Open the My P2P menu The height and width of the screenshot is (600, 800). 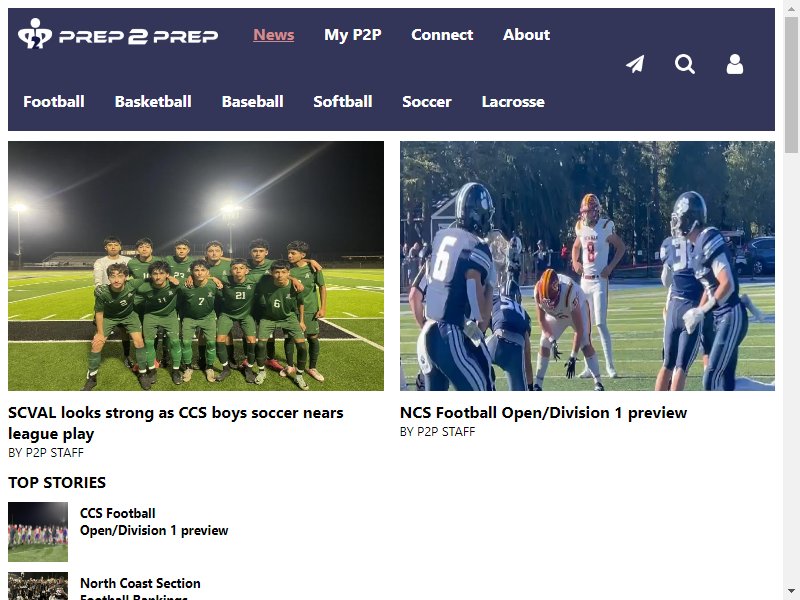(353, 35)
